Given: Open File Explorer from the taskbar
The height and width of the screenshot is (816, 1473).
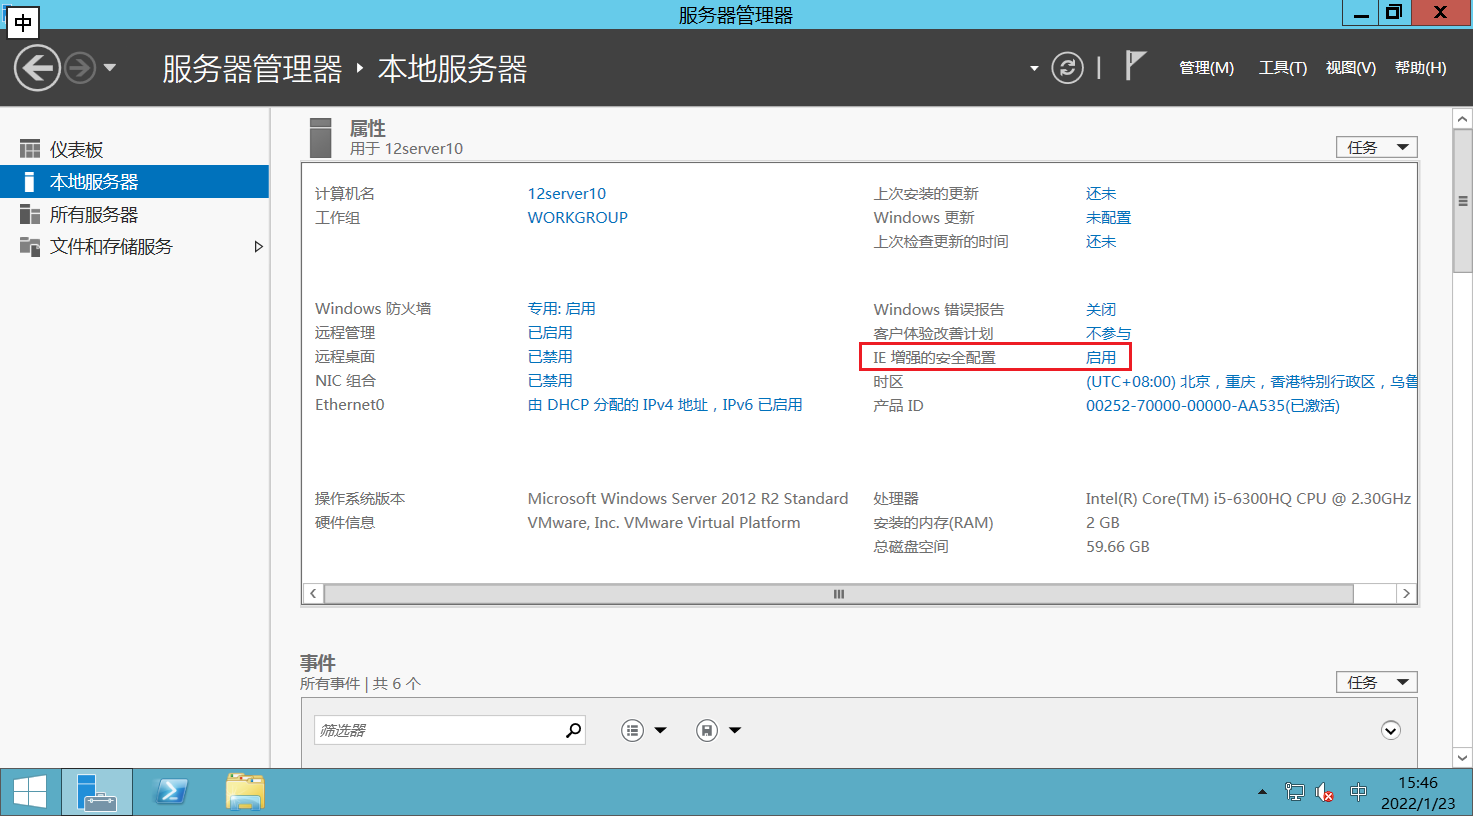Looking at the screenshot, I should click(245, 792).
